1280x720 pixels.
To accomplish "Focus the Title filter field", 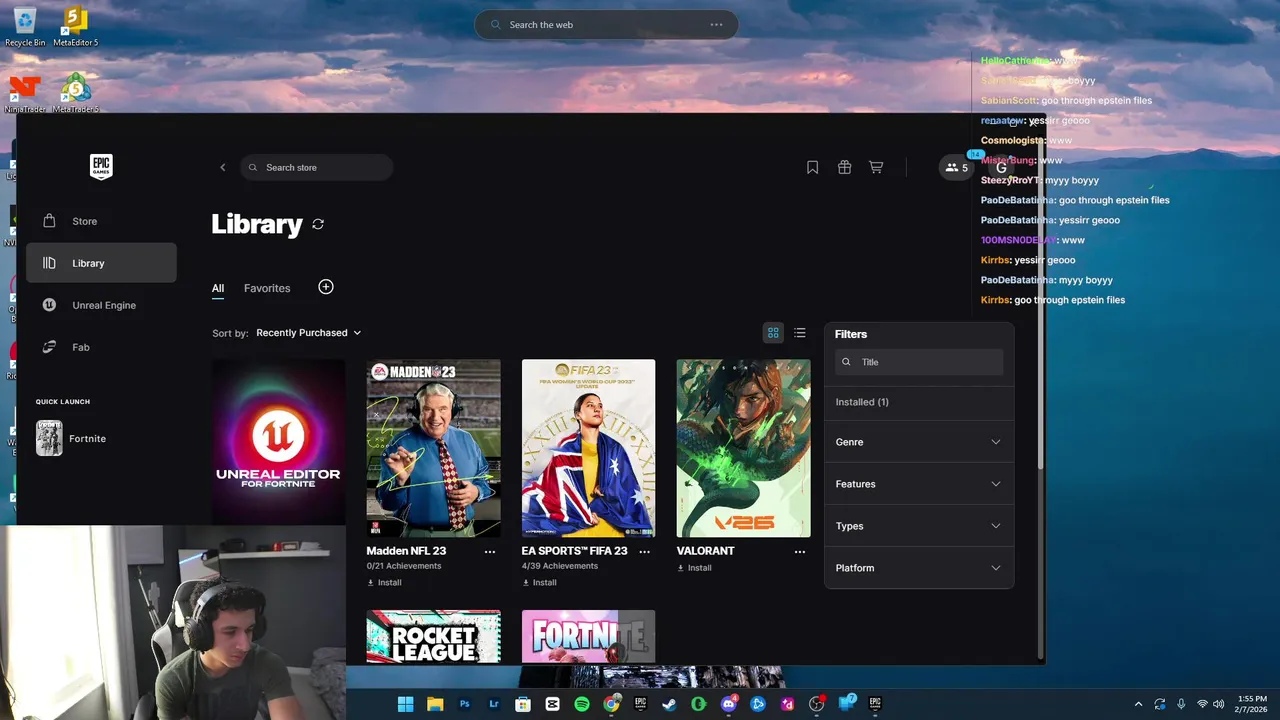I will tap(919, 362).
